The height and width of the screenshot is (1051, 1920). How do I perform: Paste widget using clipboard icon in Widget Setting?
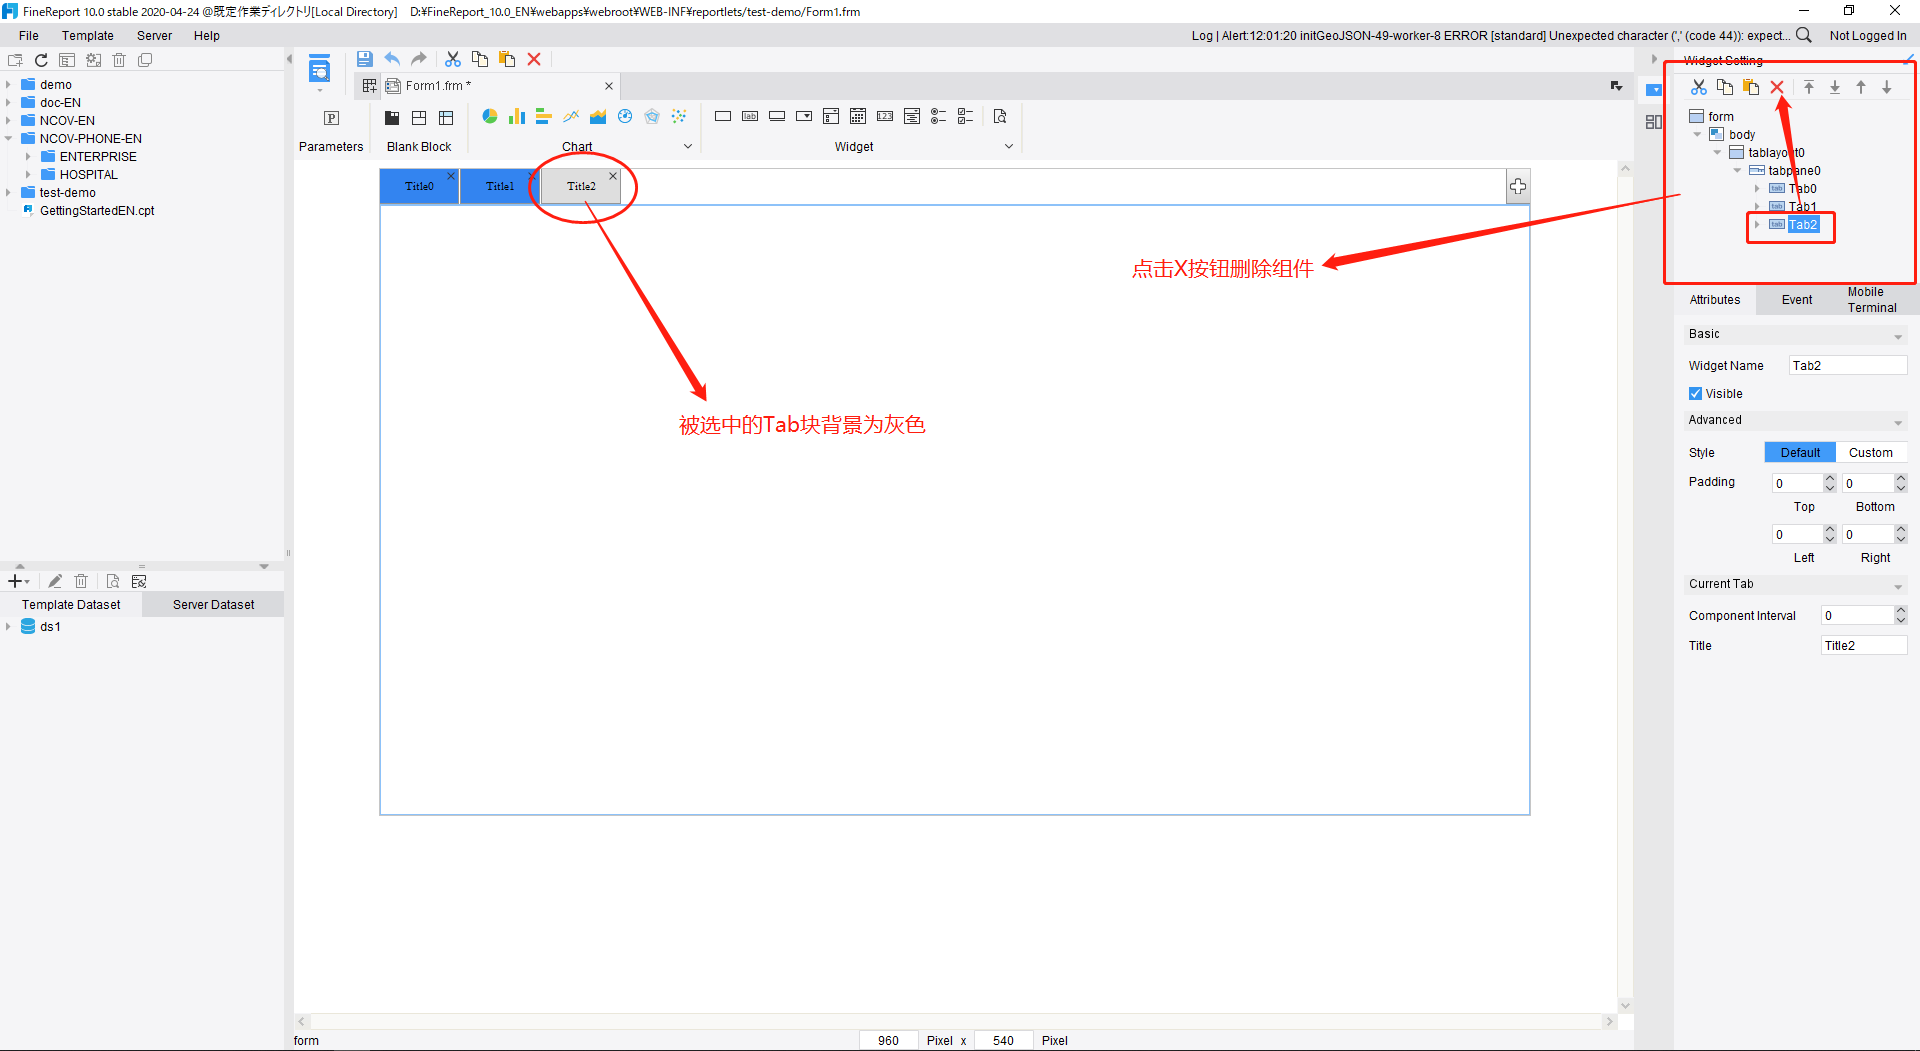pyautogui.click(x=1751, y=88)
